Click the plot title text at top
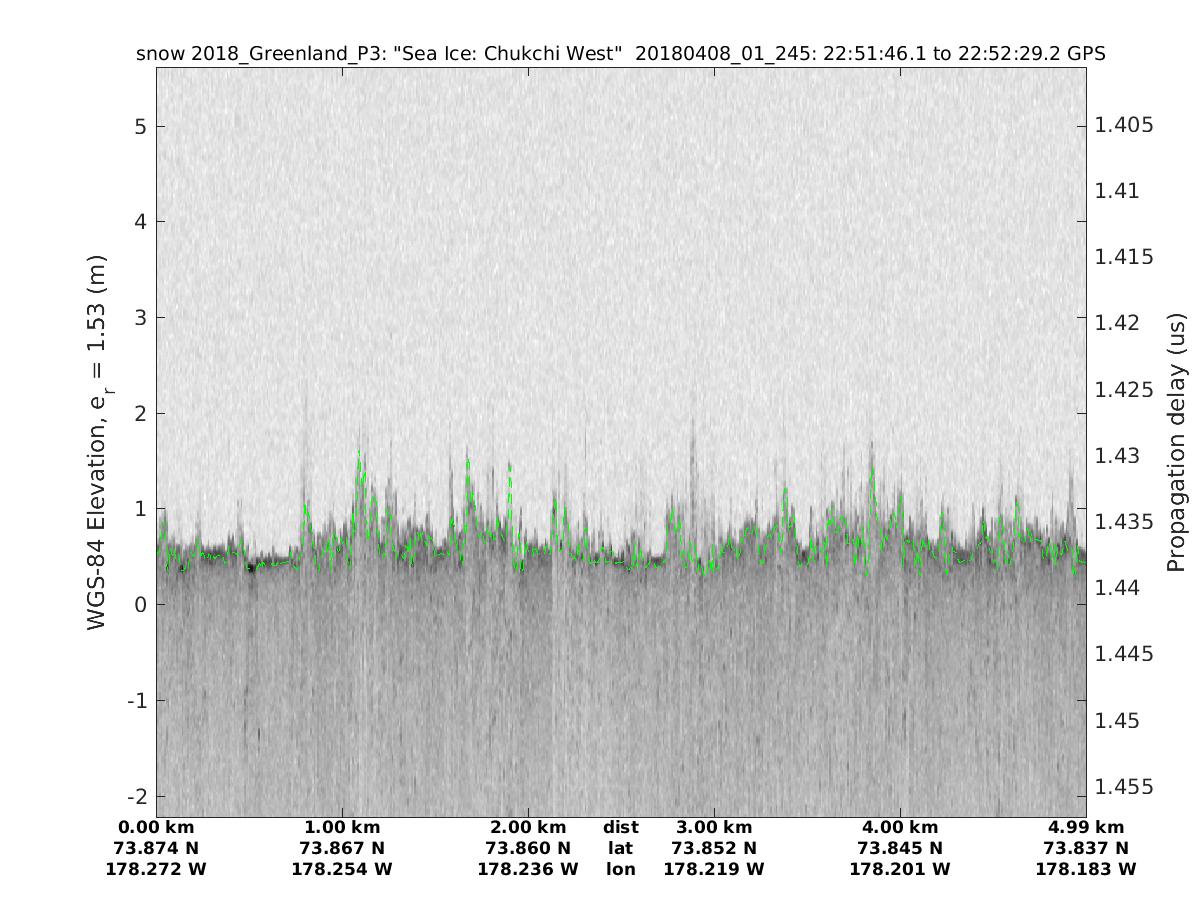The height and width of the screenshot is (900, 1200). click(x=620, y=54)
